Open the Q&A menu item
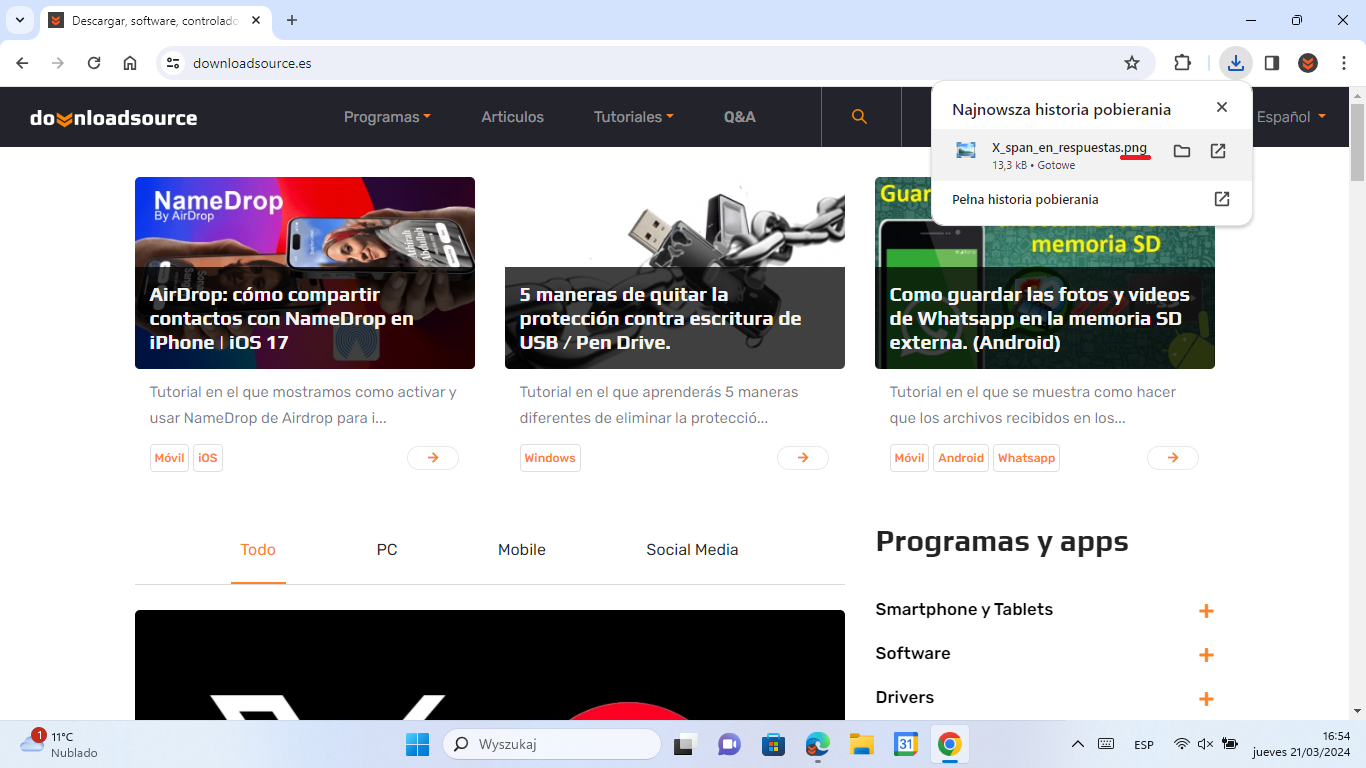 click(x=740, y=117)
